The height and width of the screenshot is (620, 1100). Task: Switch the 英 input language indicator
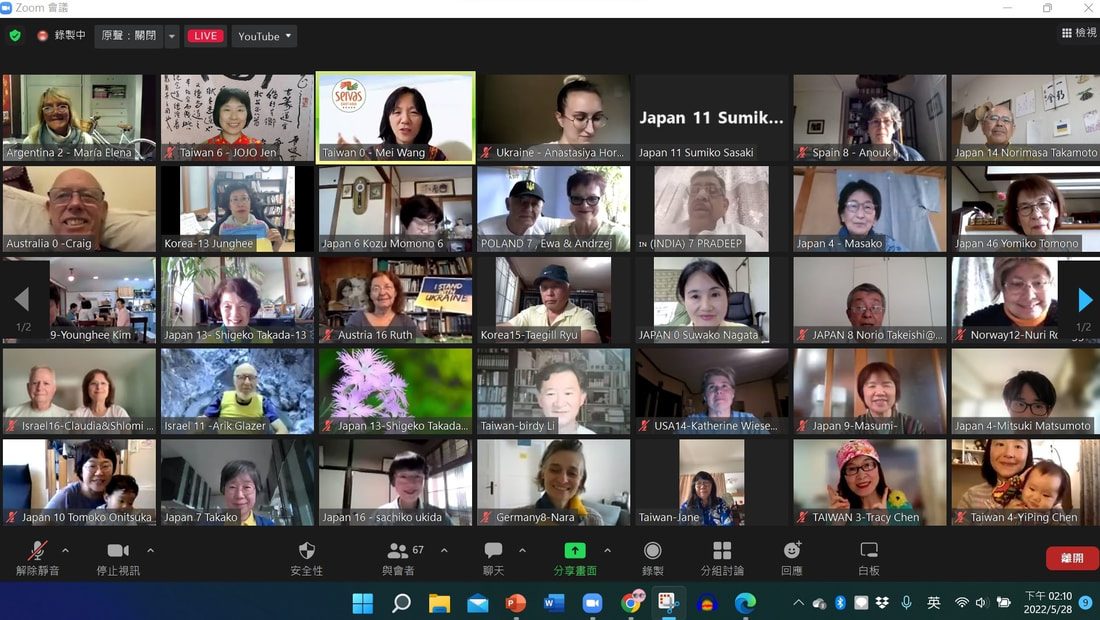pos(933,602)
